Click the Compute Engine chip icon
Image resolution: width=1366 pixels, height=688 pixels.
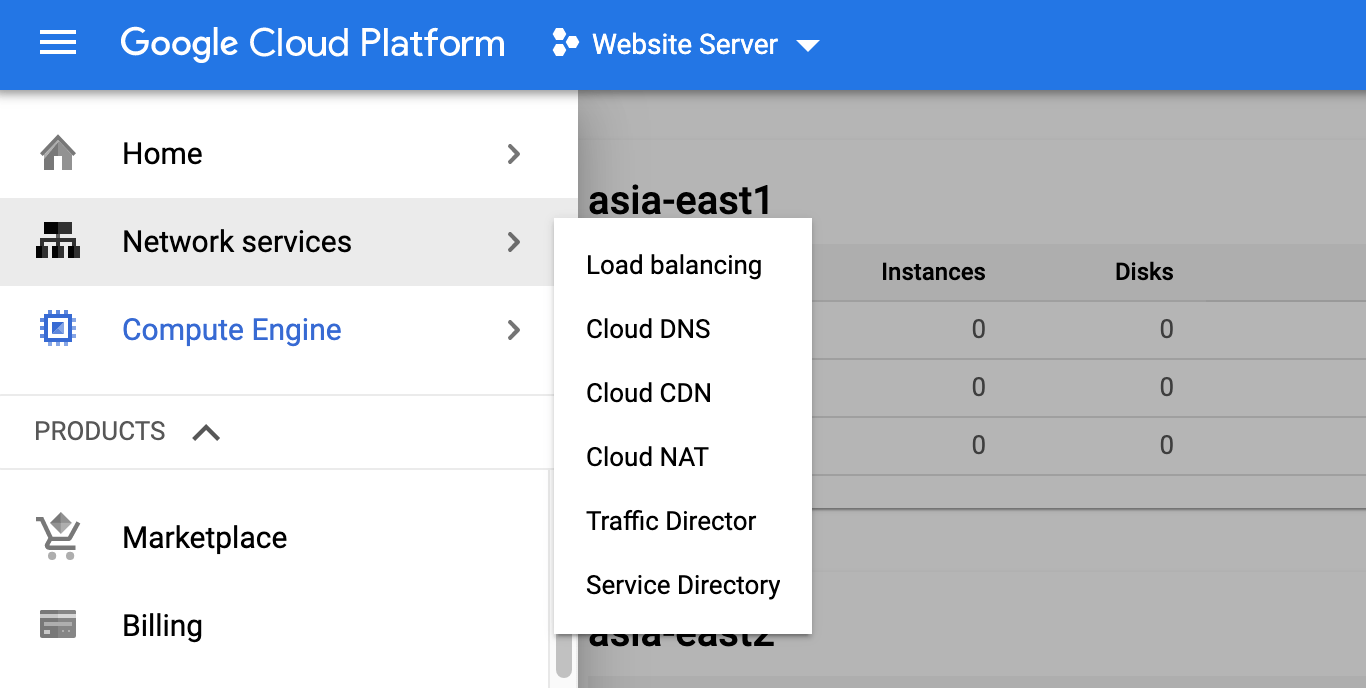58,329
